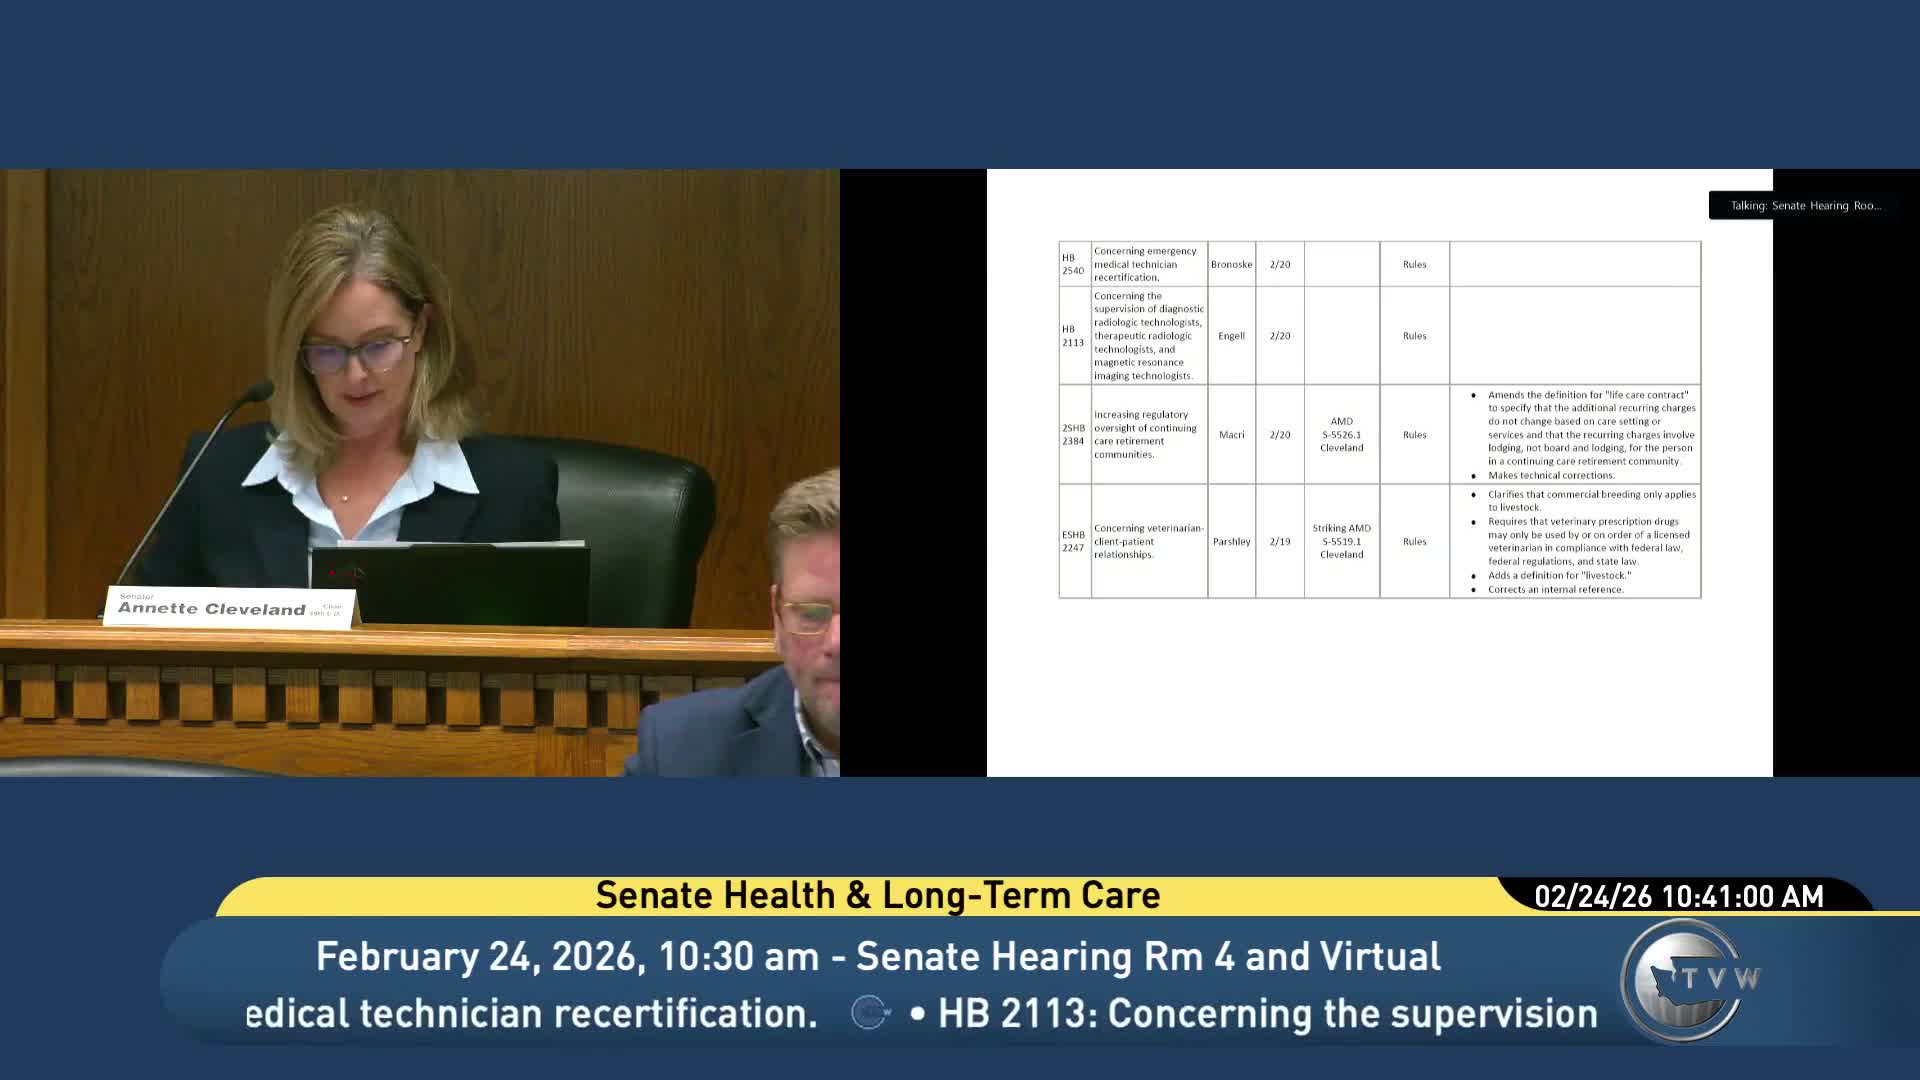Click the Rules cell for HB 2540
Screen dimensions: 1920x1080
click(x=1414, y=263)
